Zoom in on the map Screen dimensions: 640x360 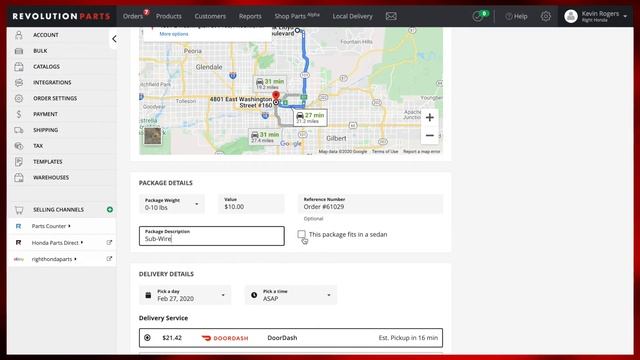point(429,118)
